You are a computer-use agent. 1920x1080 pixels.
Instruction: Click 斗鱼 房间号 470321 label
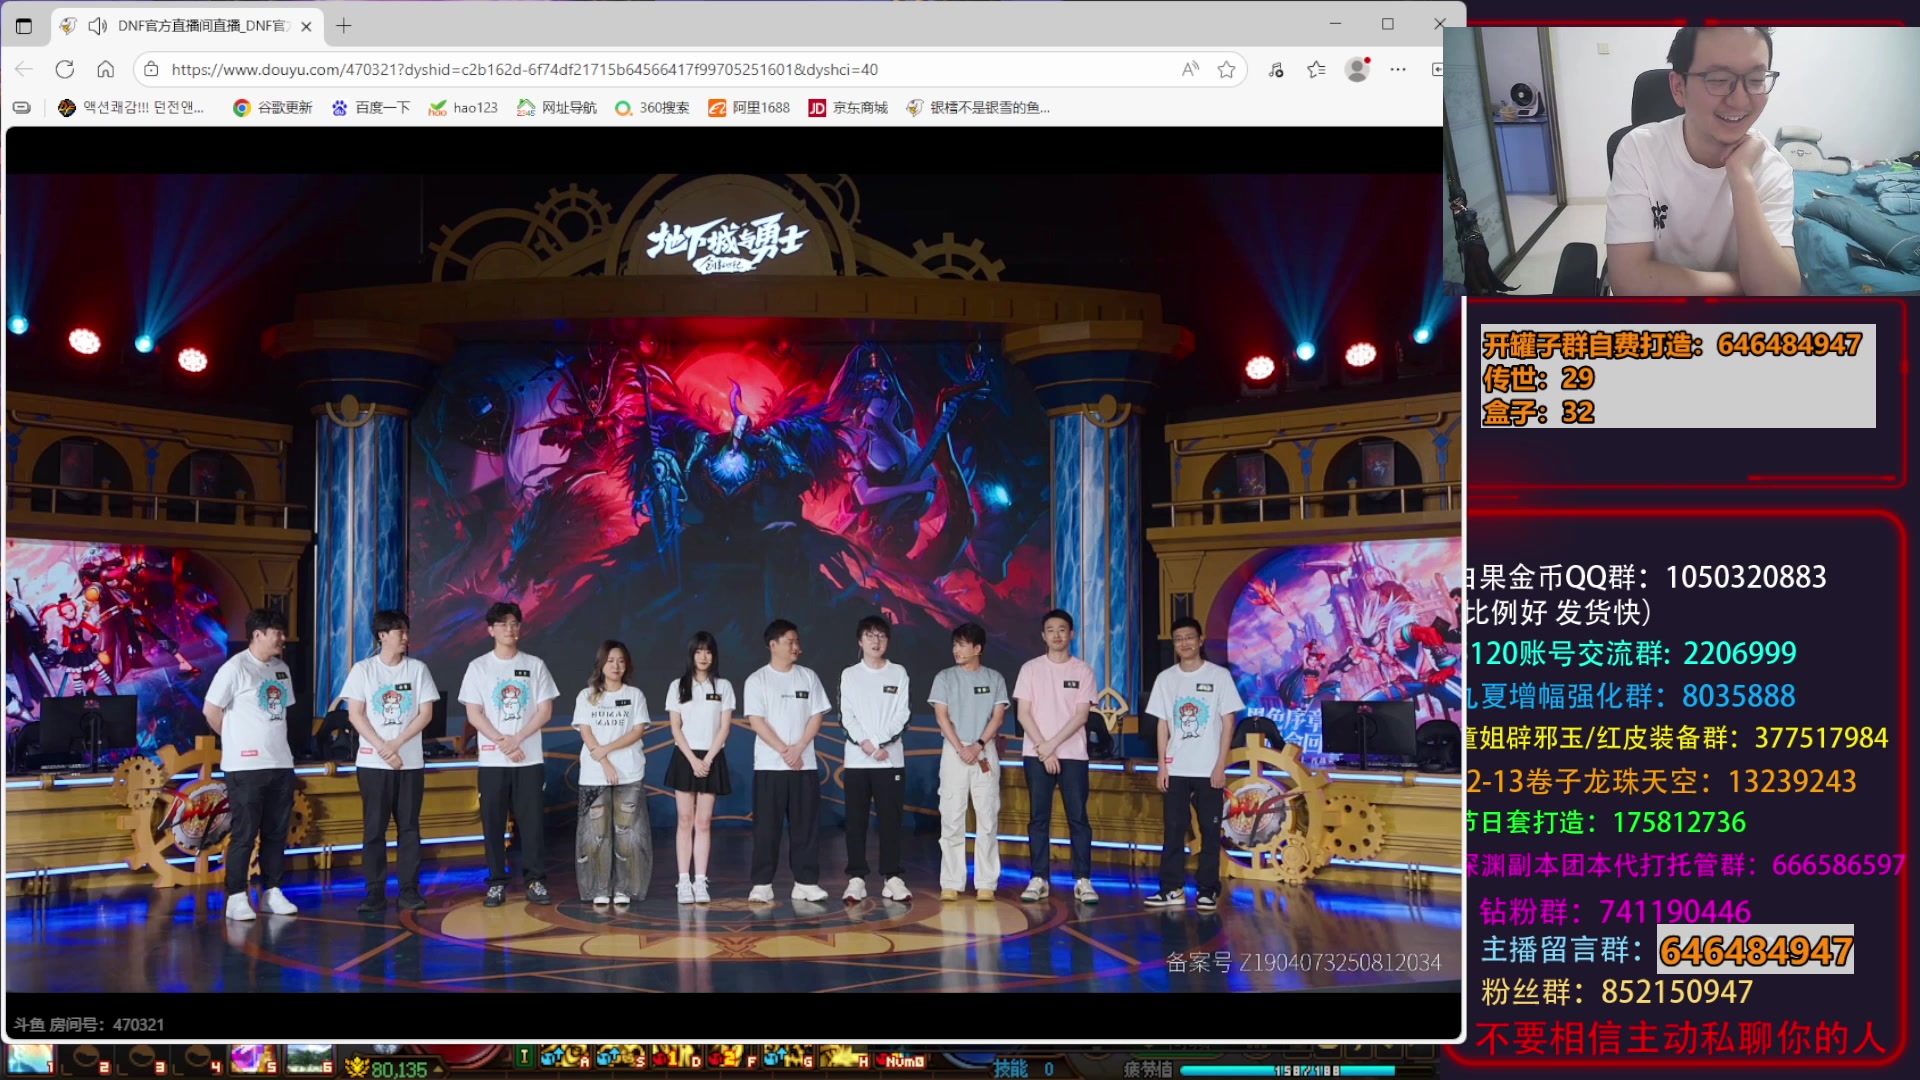89,1024
